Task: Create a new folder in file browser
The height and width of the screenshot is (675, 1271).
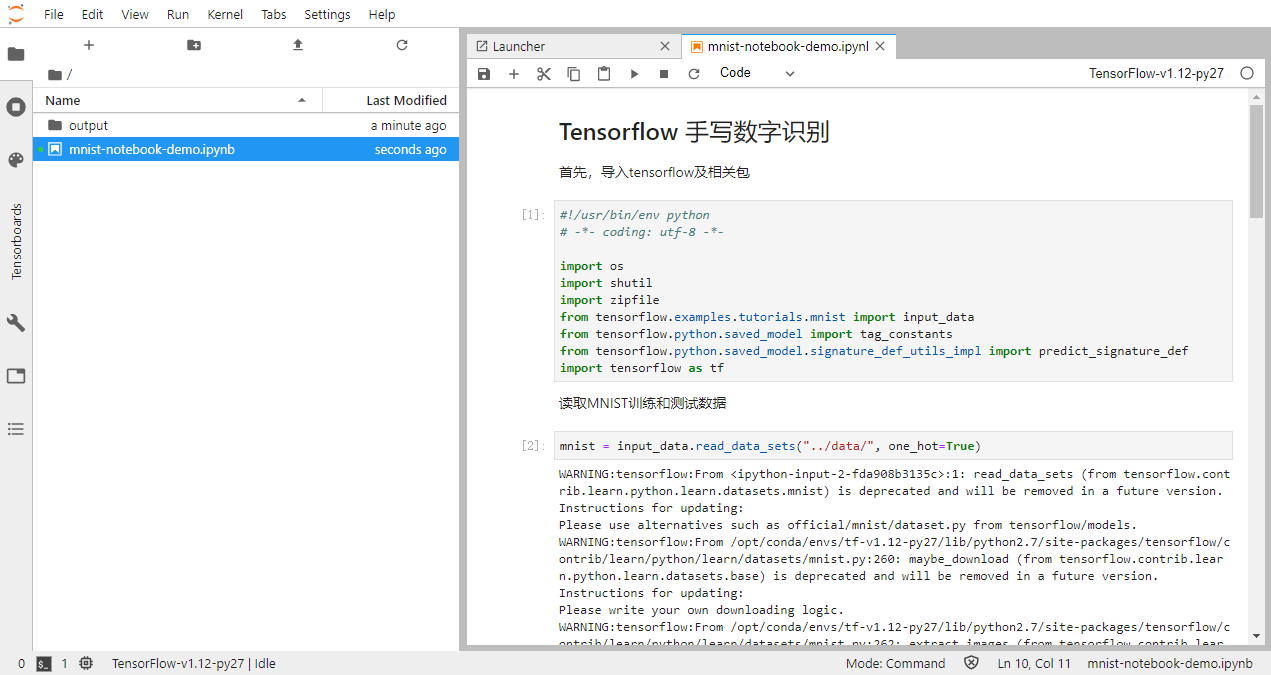Action: [193, 45]
